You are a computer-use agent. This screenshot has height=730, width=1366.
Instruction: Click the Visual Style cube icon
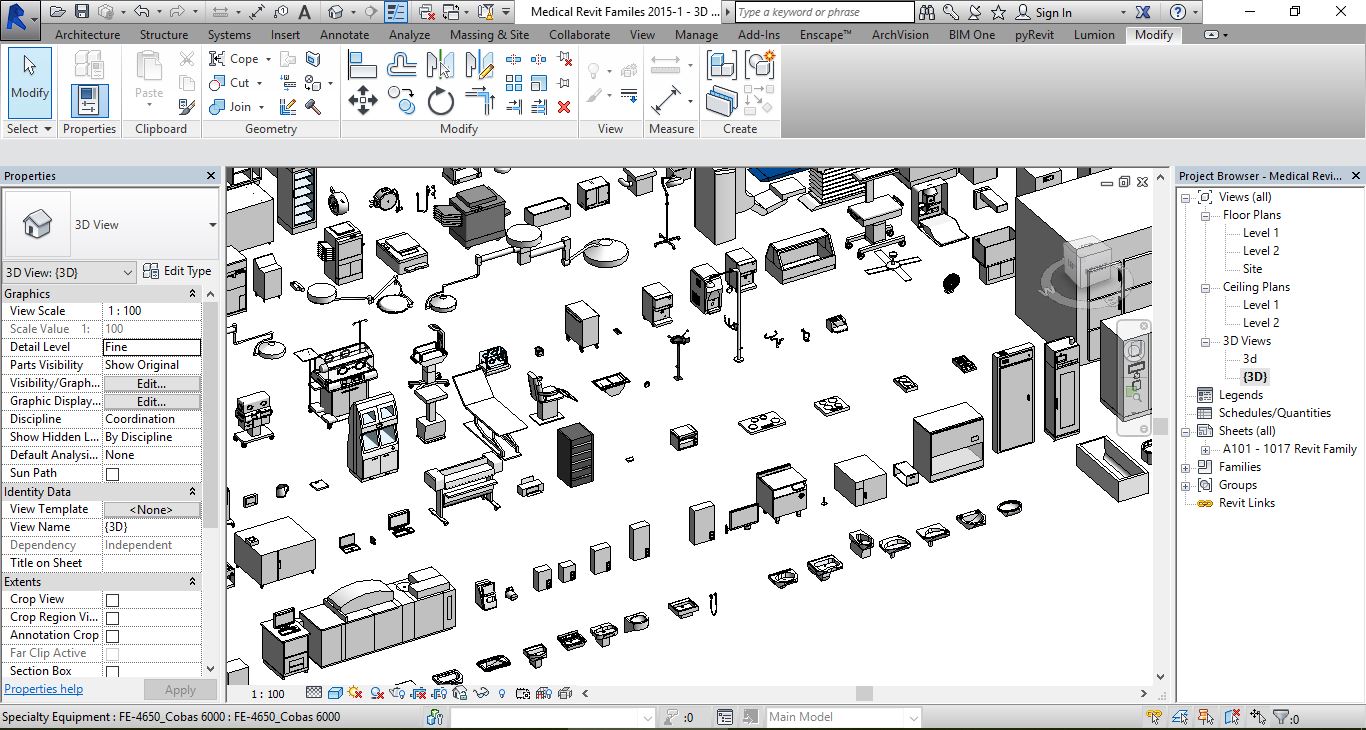(335, 693)
